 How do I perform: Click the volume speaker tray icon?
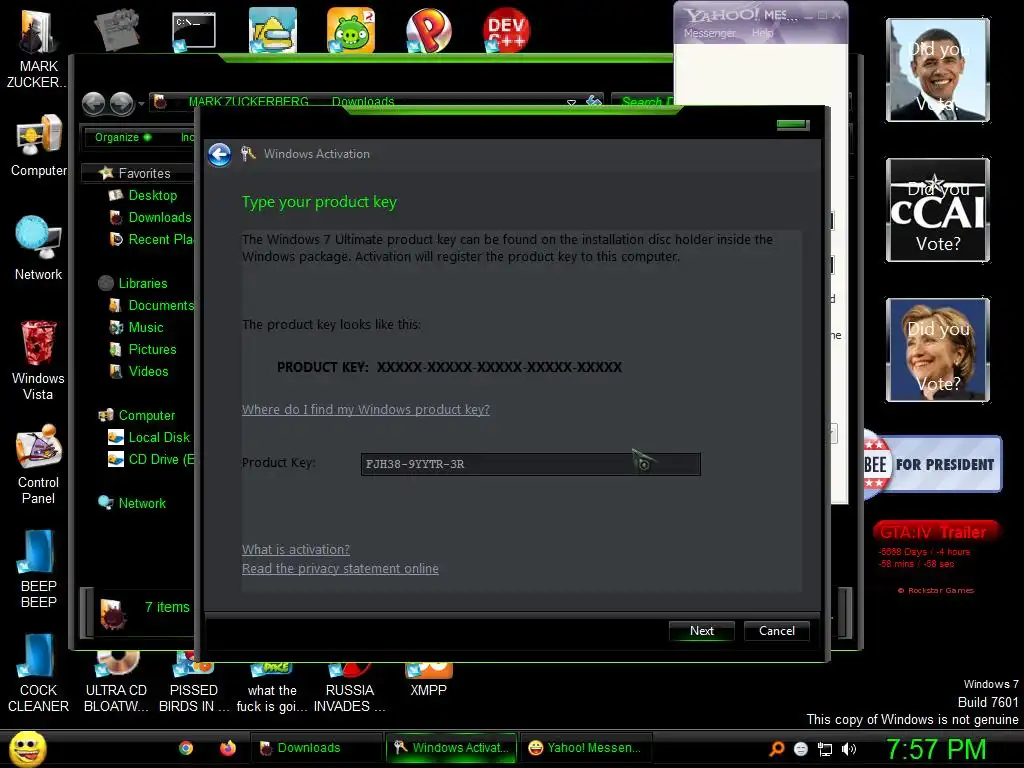(x=849, y=749)
